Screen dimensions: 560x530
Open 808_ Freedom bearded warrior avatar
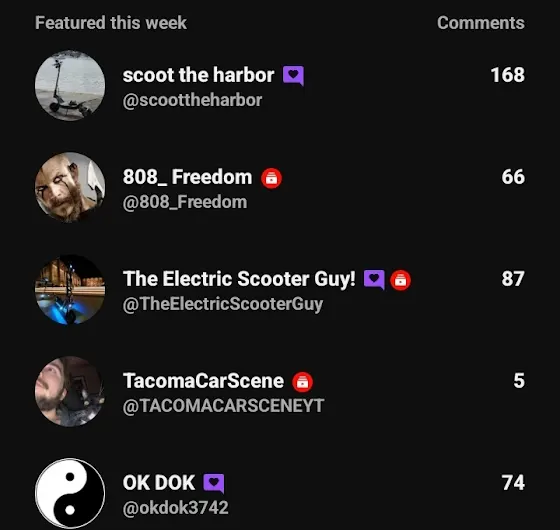[70, 188]
